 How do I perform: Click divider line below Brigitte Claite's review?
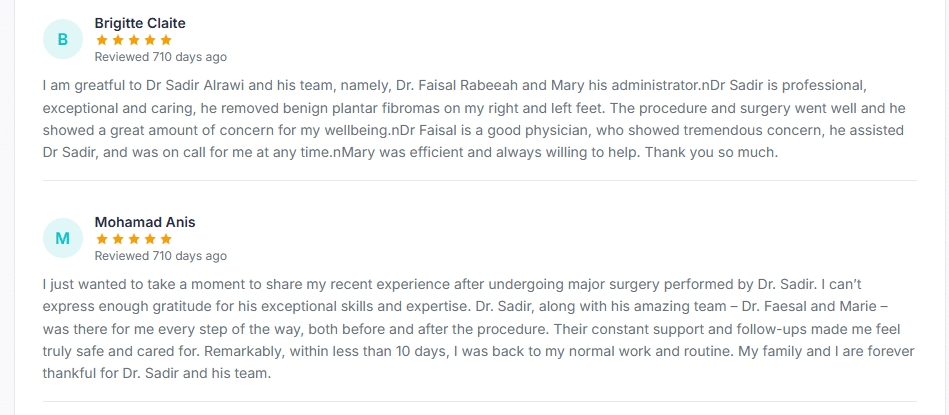click(x=479, y=180)
